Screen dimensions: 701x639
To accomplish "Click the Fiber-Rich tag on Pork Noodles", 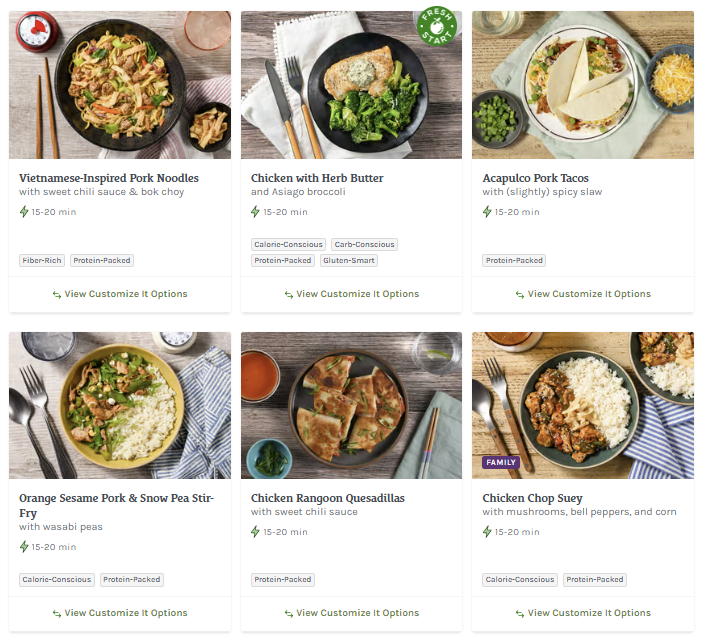I will pos(42,260).
